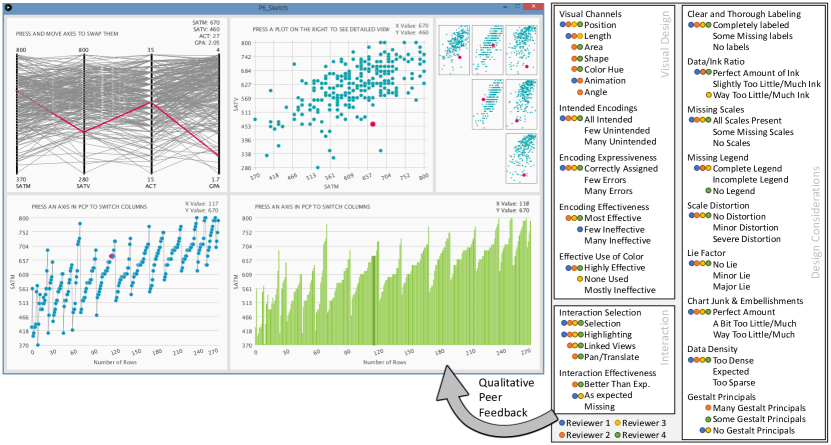
Task: Select 'Many Unintended' option
Action: 620,141
